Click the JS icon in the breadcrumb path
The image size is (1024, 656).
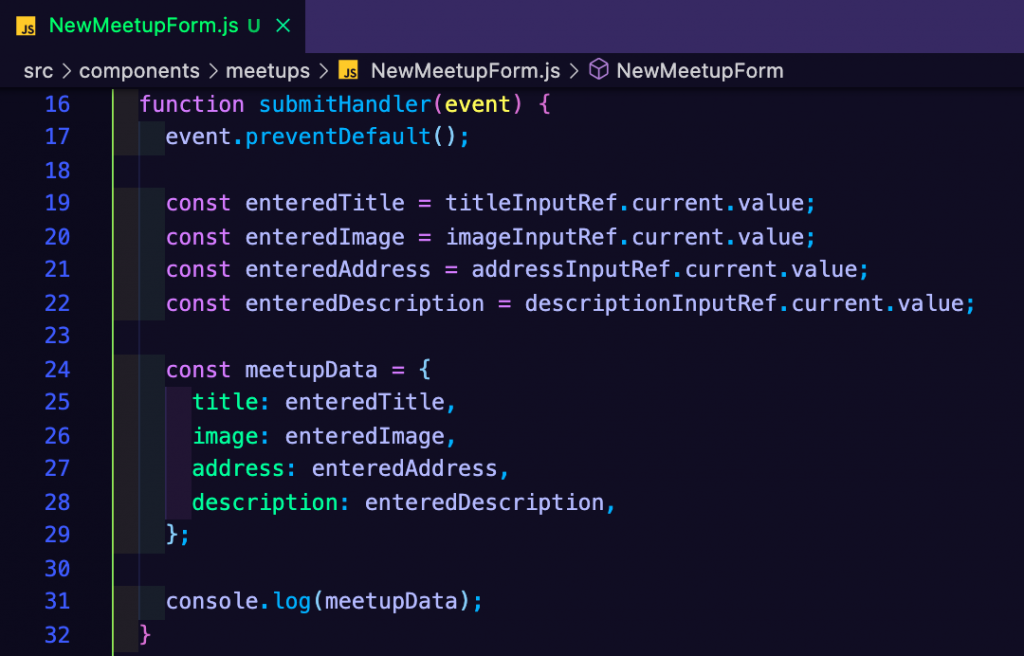[348, 71]
